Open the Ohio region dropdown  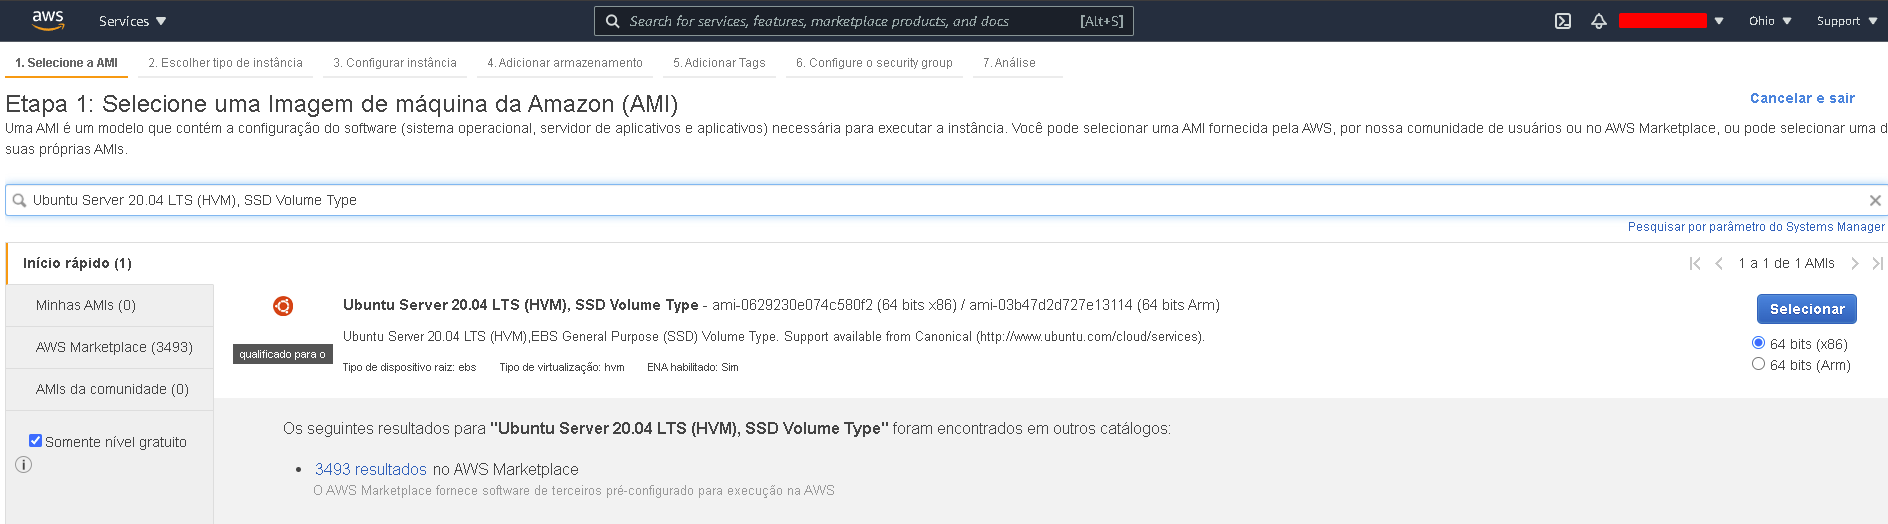pyautogui.click(x=1770, y=21)
